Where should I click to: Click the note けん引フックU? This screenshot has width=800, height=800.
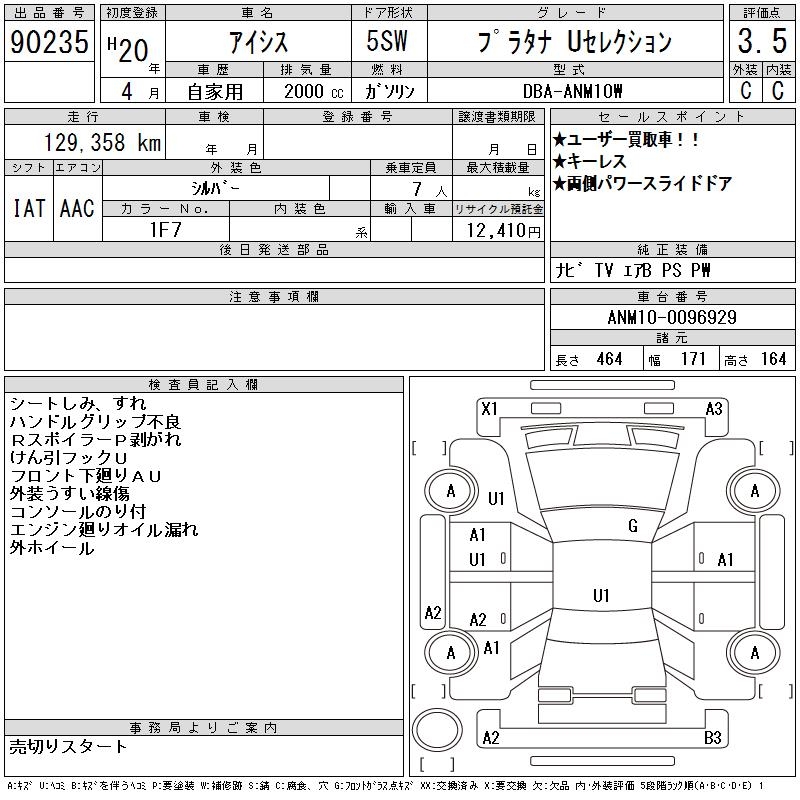[x=68, y=458]
